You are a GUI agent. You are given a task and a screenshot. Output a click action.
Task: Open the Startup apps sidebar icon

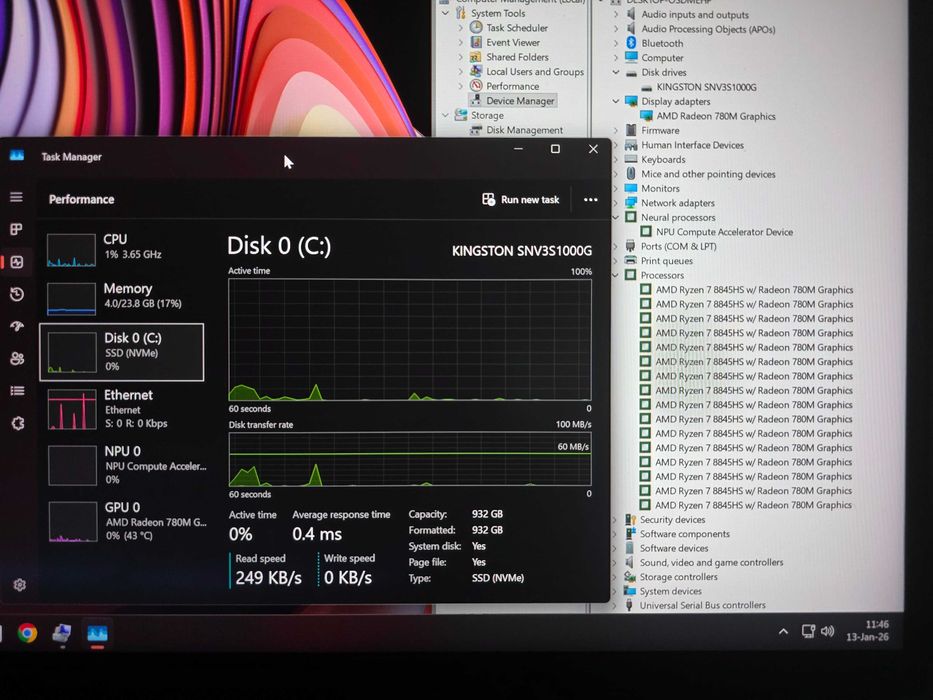[x=17, y=326]
